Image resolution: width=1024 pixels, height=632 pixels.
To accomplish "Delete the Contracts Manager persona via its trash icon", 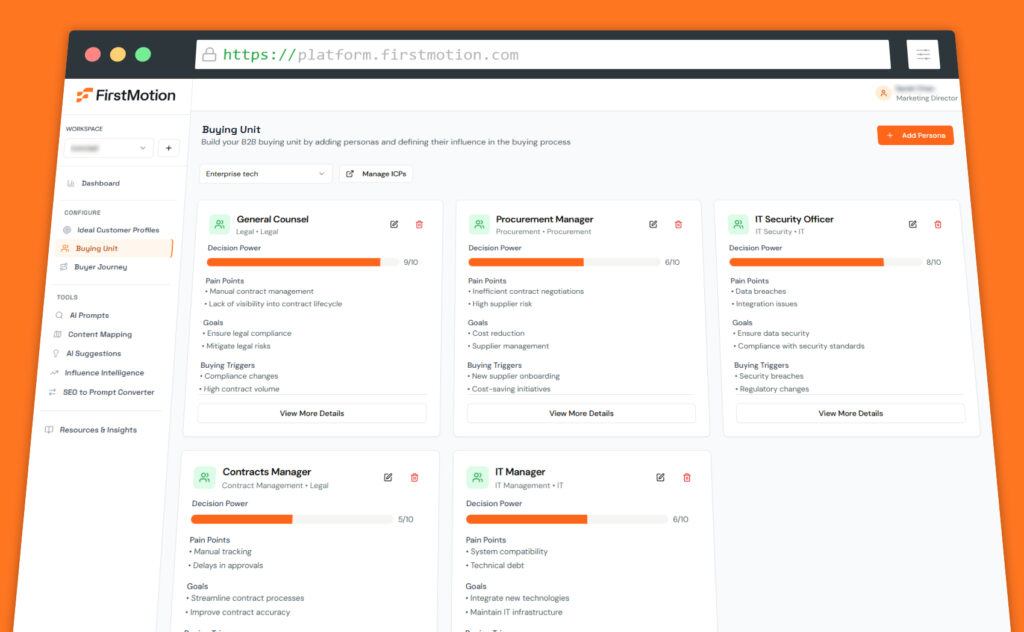I will (x=414, y=478).
